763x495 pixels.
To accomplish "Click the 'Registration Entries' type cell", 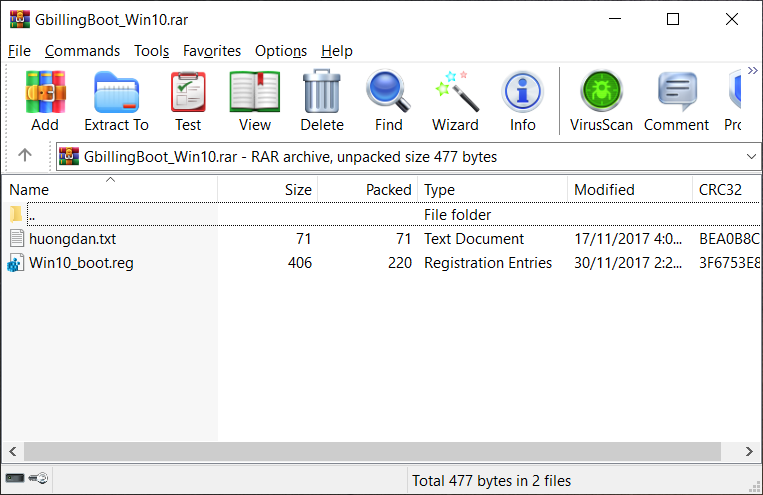I will [488, 263].
